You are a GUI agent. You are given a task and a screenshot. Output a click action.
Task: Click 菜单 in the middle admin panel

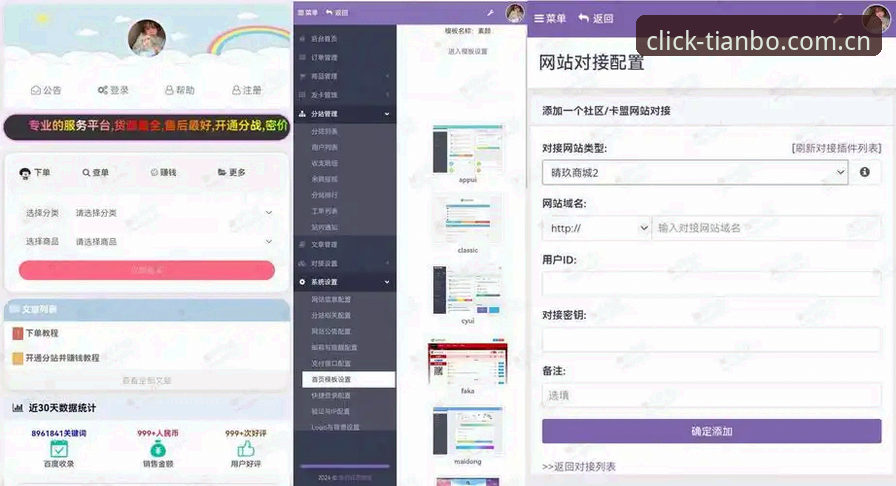coord(307,13)
